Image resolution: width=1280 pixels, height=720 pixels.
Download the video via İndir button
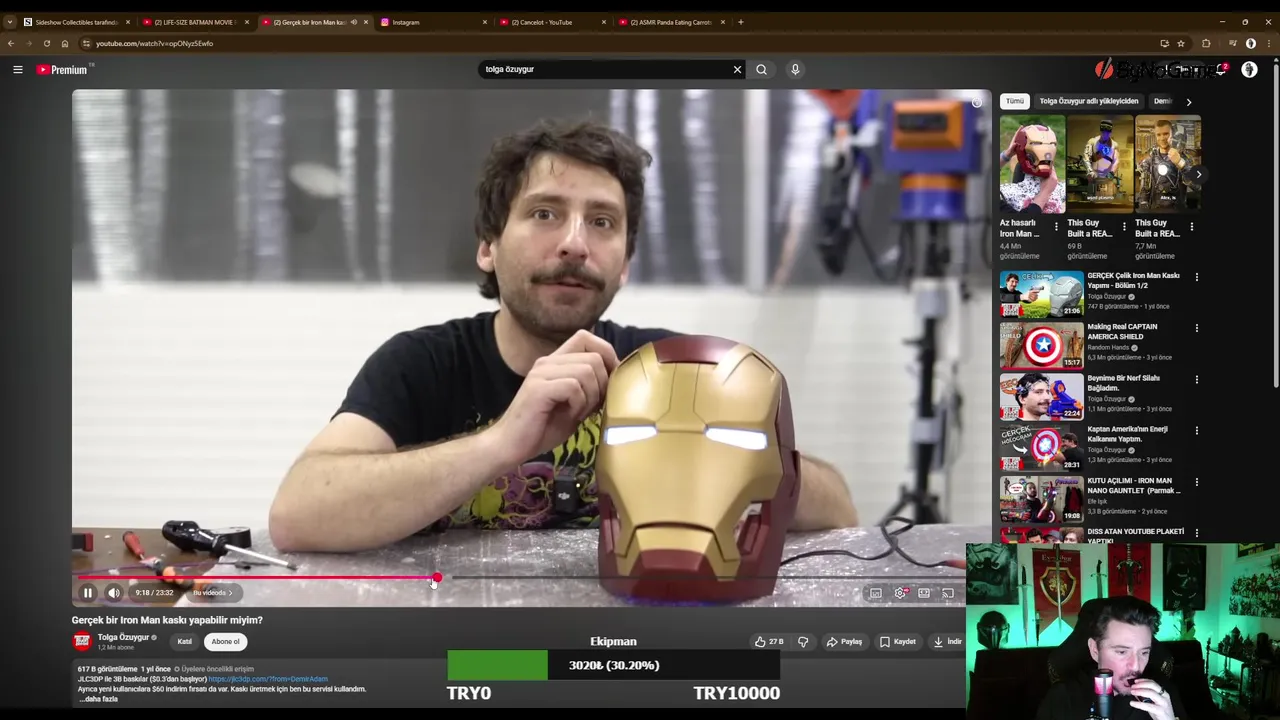coord(947,642)
